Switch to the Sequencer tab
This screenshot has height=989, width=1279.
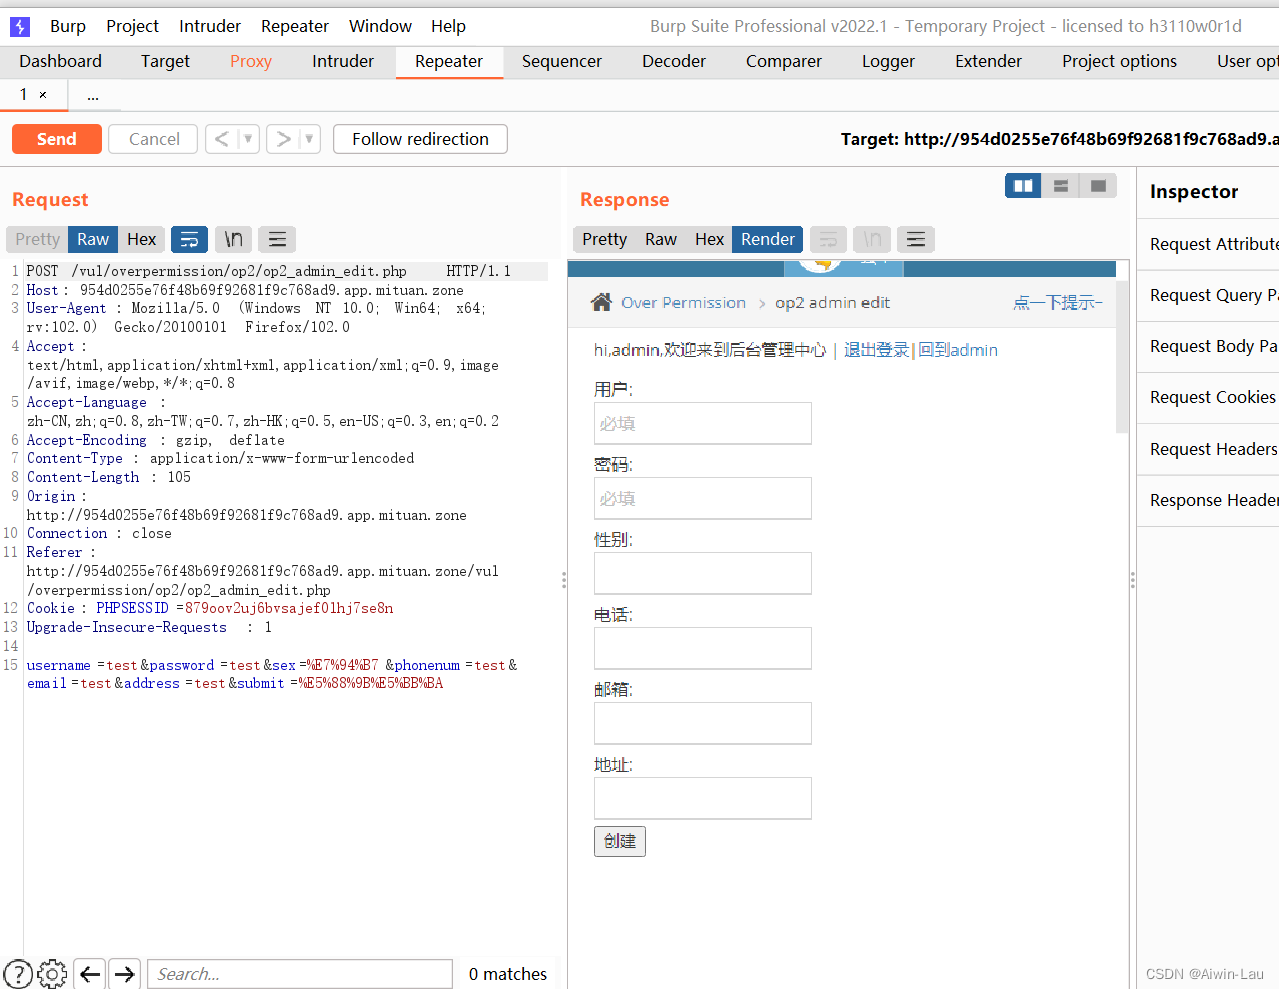(x=562, y=61)
